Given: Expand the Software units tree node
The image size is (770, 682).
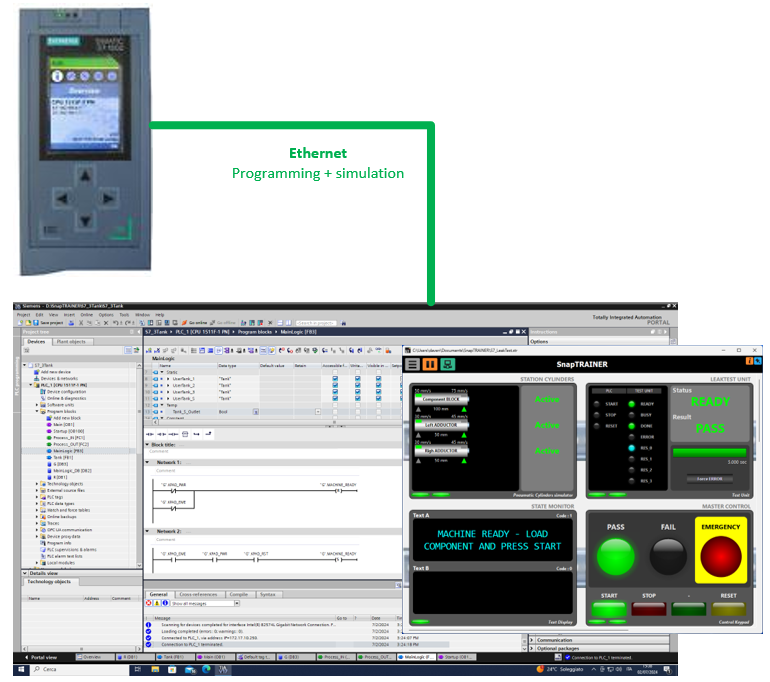Looking at the screenshot, I should [37, 405].
